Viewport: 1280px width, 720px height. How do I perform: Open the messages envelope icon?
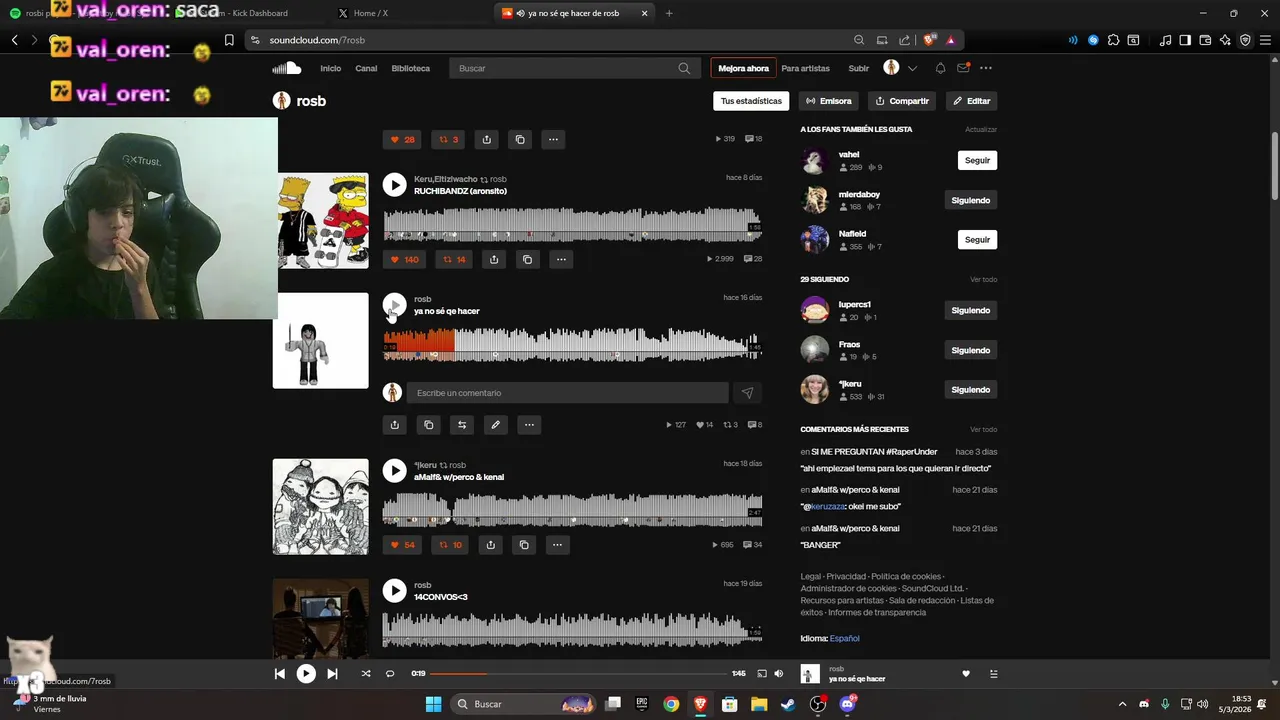click(963, 68)
